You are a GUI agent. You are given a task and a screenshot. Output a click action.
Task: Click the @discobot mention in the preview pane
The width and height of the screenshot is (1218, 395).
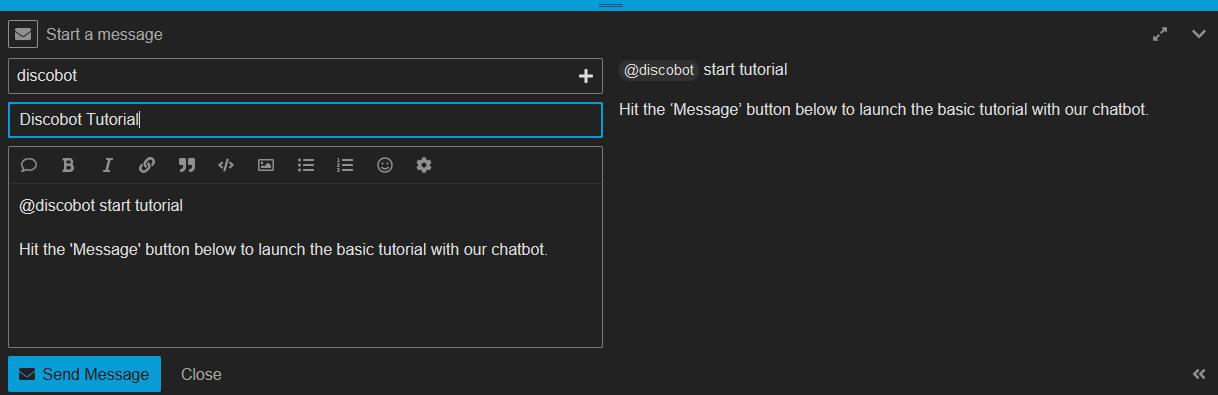tap(658, 70)
